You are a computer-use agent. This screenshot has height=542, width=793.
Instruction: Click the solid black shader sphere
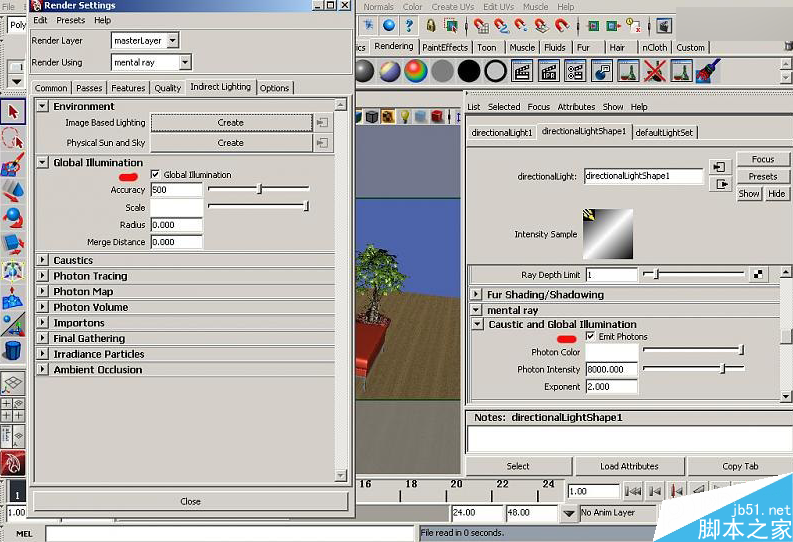point(469,71)
